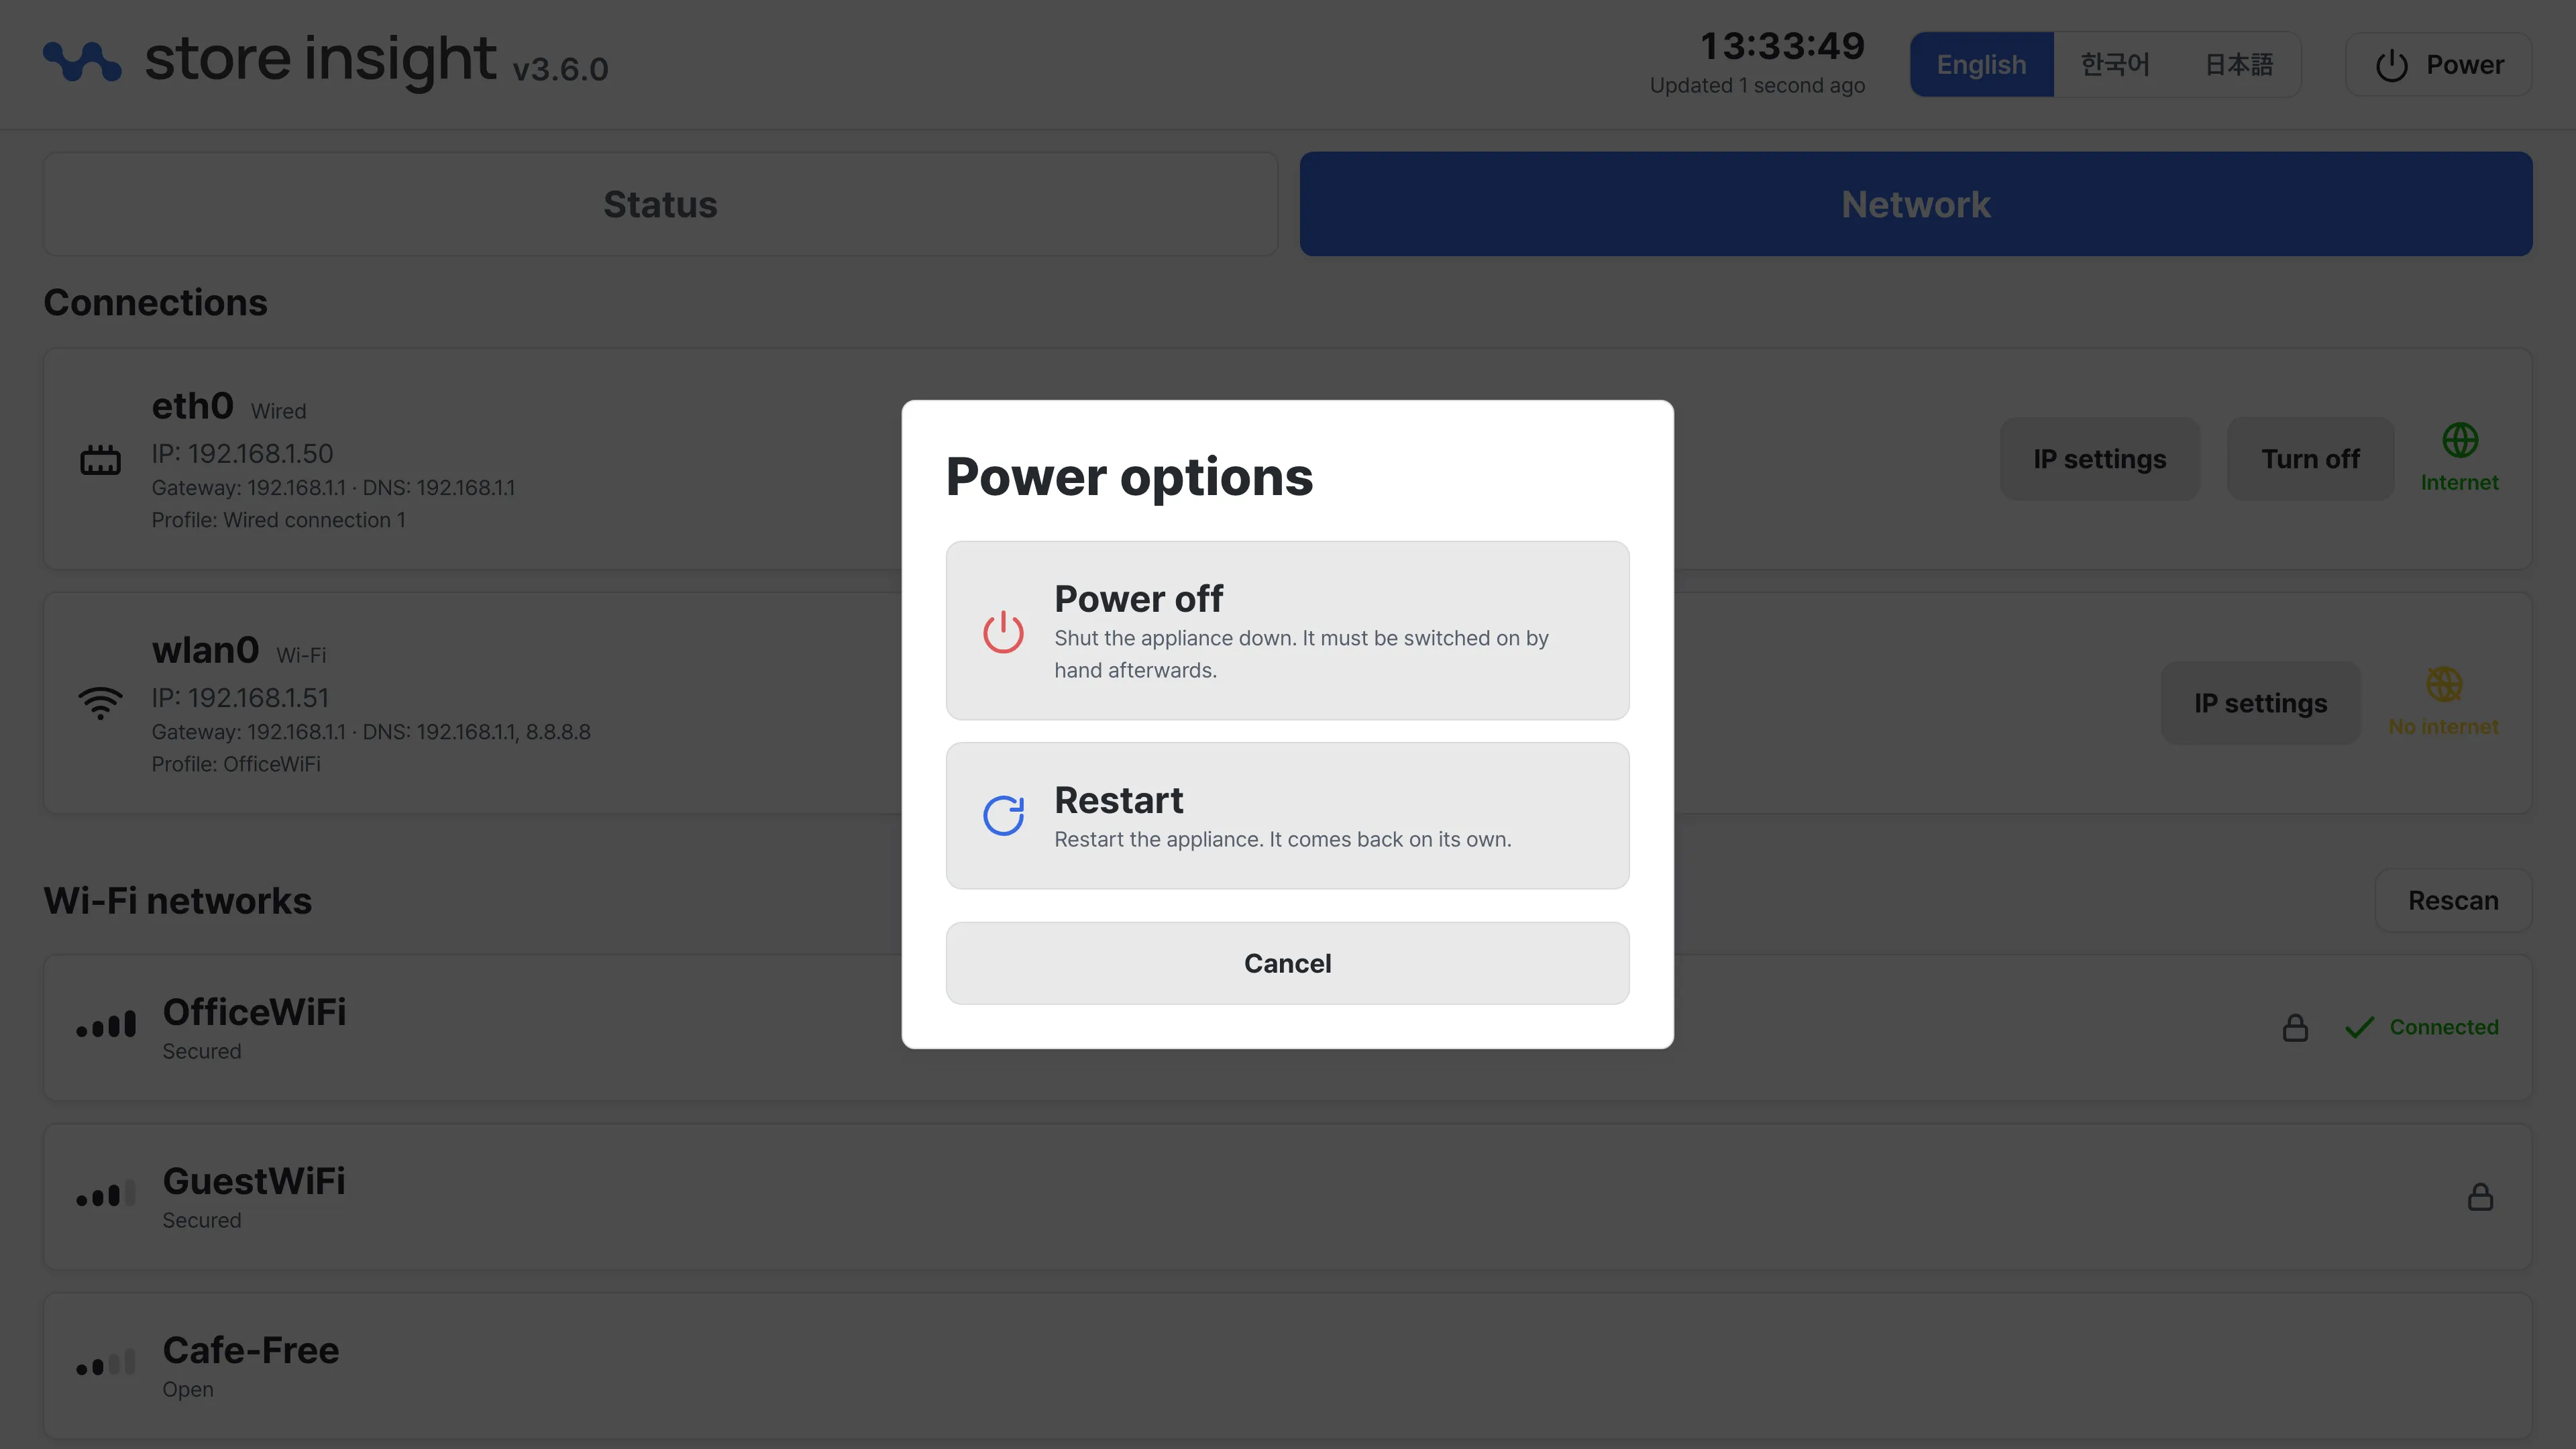Viewport: 2576px width, 1449px height.
Task: Click the Wi-Fi networks heading
Action: pos(177,901)
